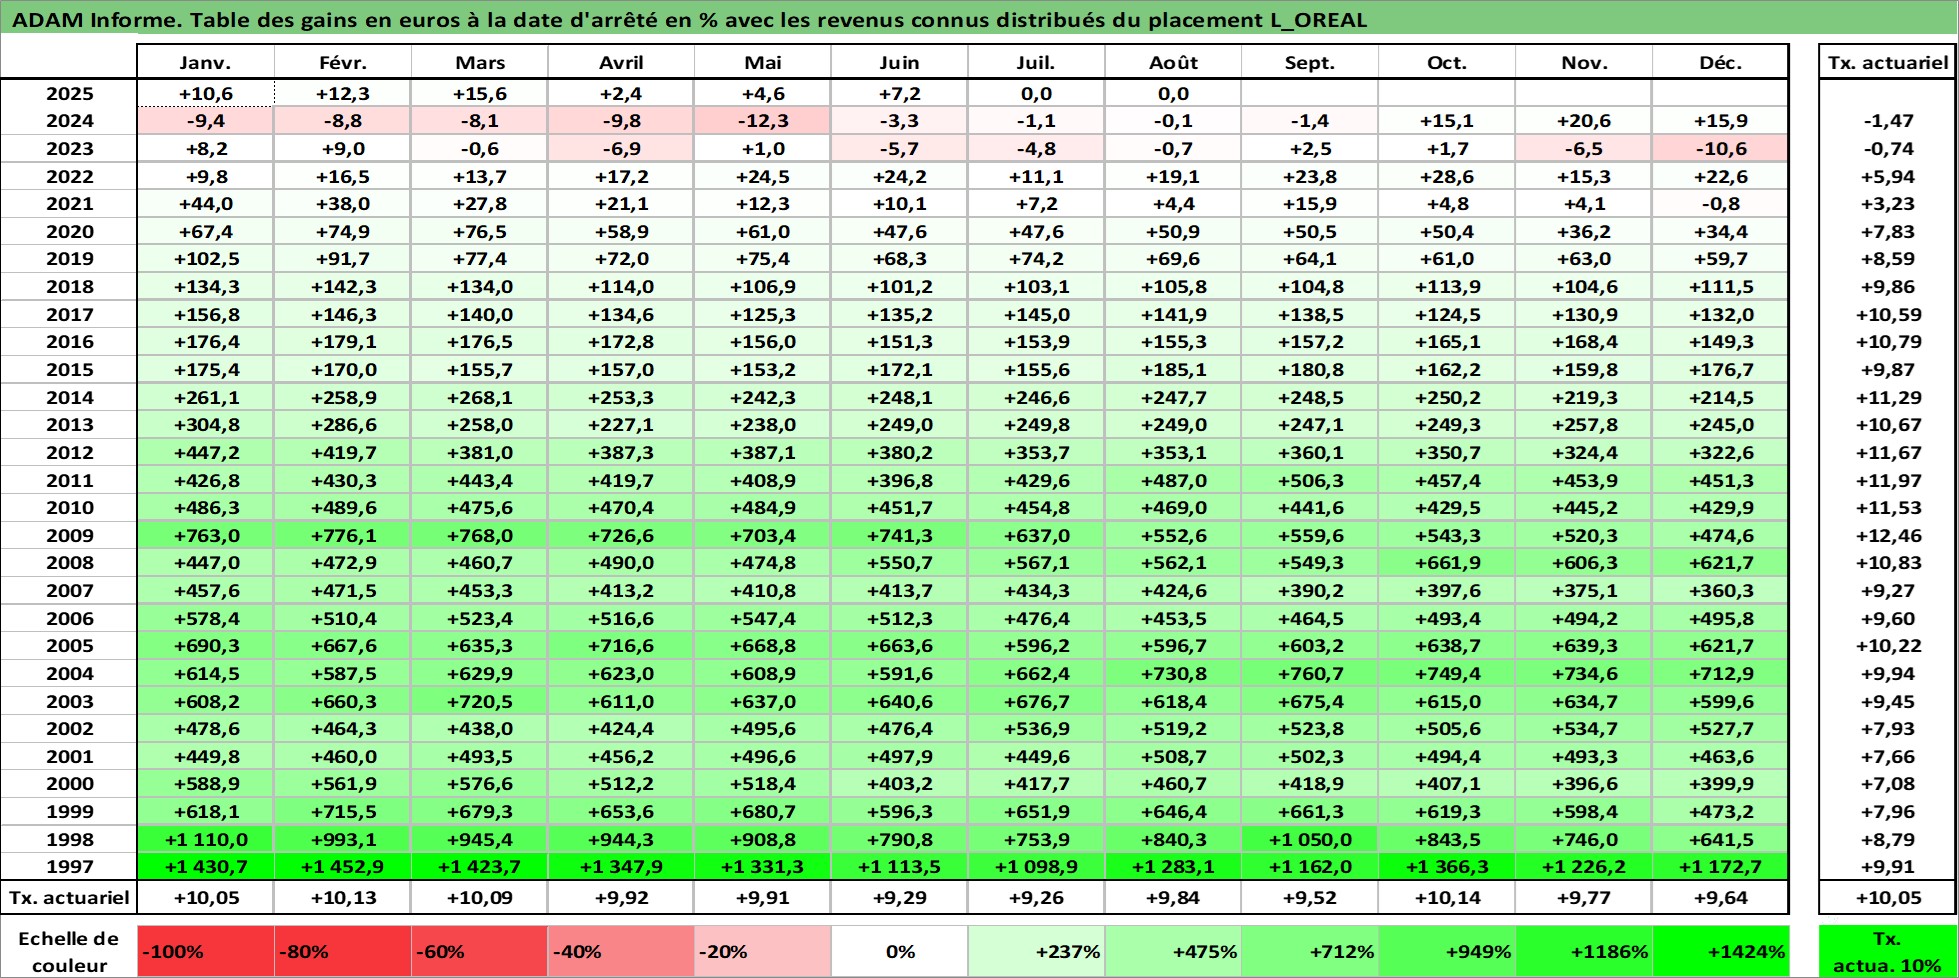Click the +712% green swatch

point(1310,952)
